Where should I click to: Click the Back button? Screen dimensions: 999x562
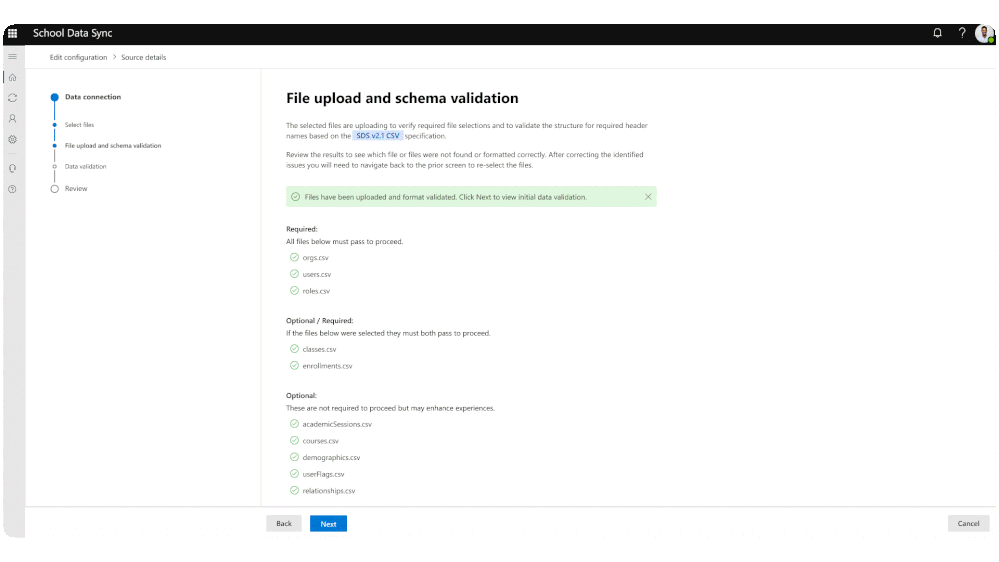coord(284,524)
